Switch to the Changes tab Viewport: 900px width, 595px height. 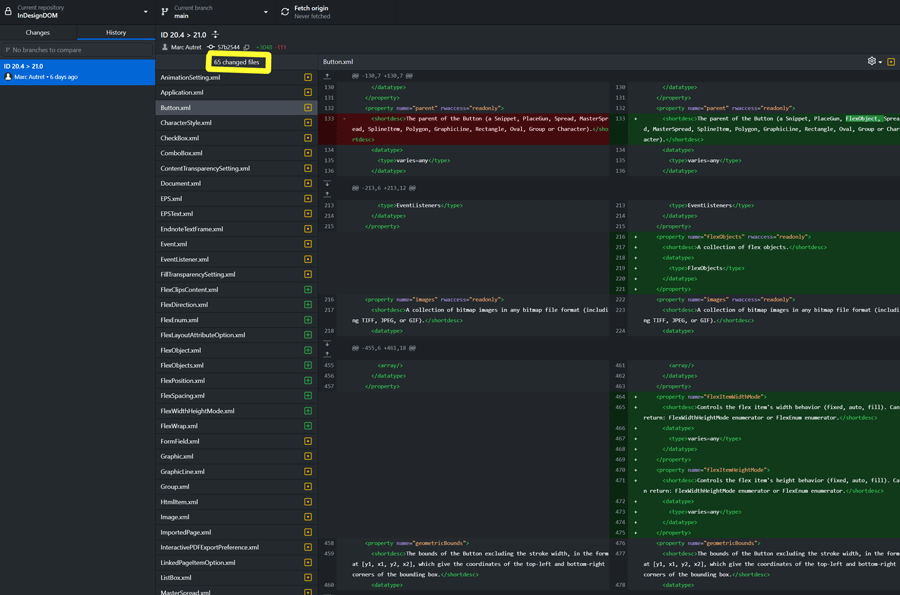tap(38, 32)
